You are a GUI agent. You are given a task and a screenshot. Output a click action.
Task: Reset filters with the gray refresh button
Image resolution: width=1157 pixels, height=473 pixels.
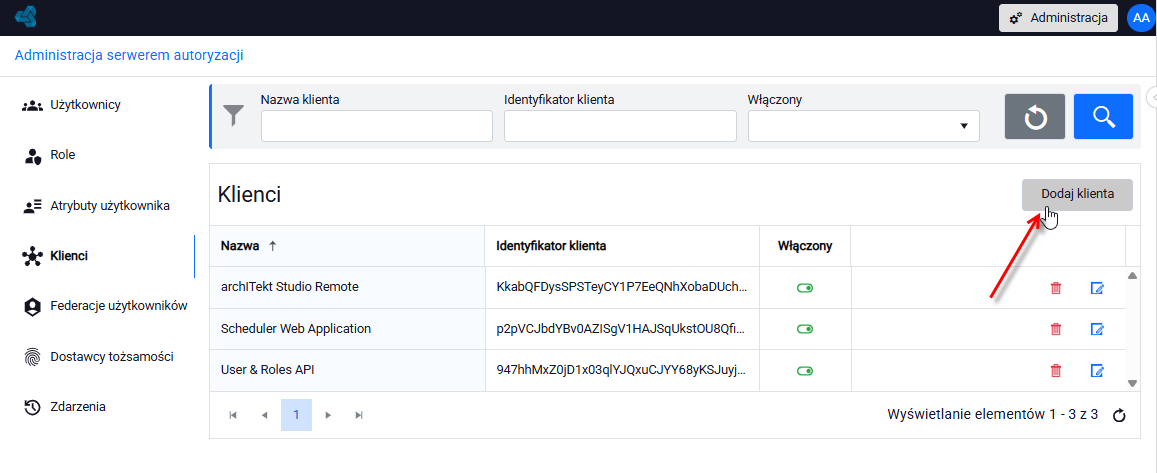[x=1035, y=117]
